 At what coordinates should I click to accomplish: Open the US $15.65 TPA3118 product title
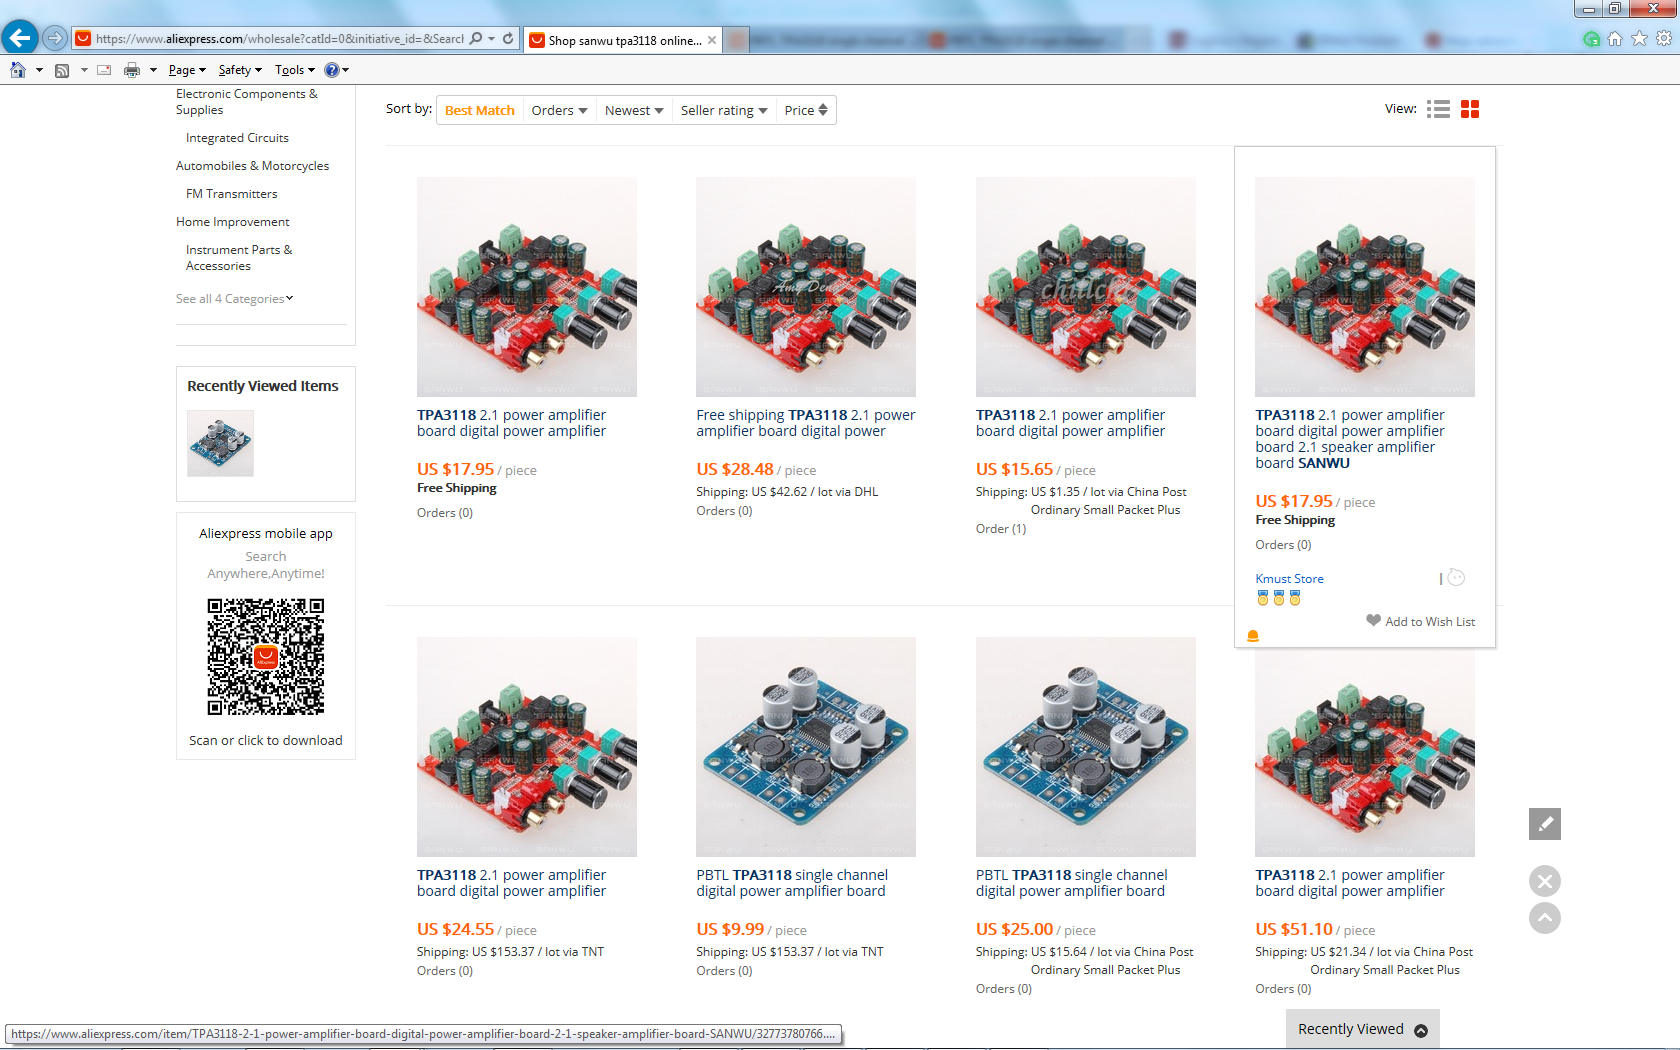point(1070,423)
